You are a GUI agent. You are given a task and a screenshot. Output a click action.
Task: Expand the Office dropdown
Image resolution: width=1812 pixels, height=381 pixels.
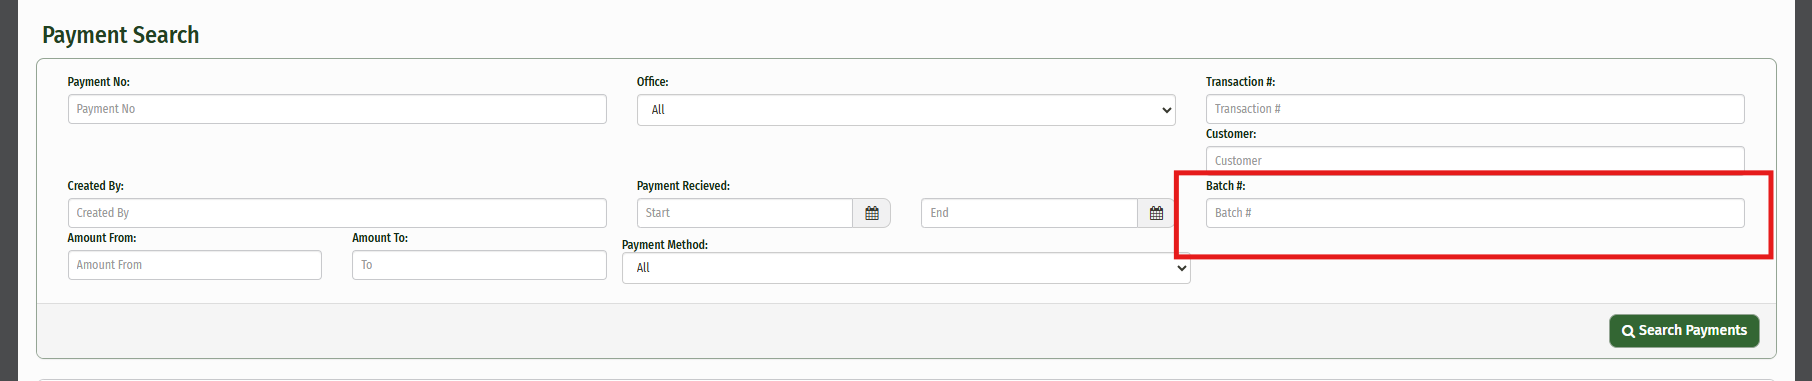[906, 110]
